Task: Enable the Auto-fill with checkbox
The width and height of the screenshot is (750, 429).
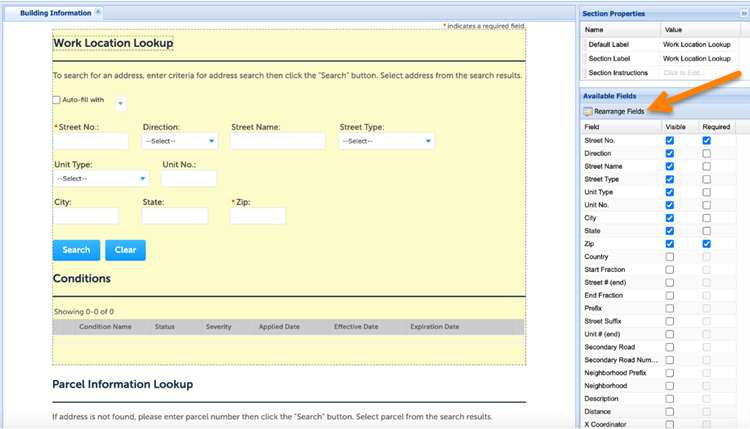Action: pyautogui.click(x=56, y=100)
